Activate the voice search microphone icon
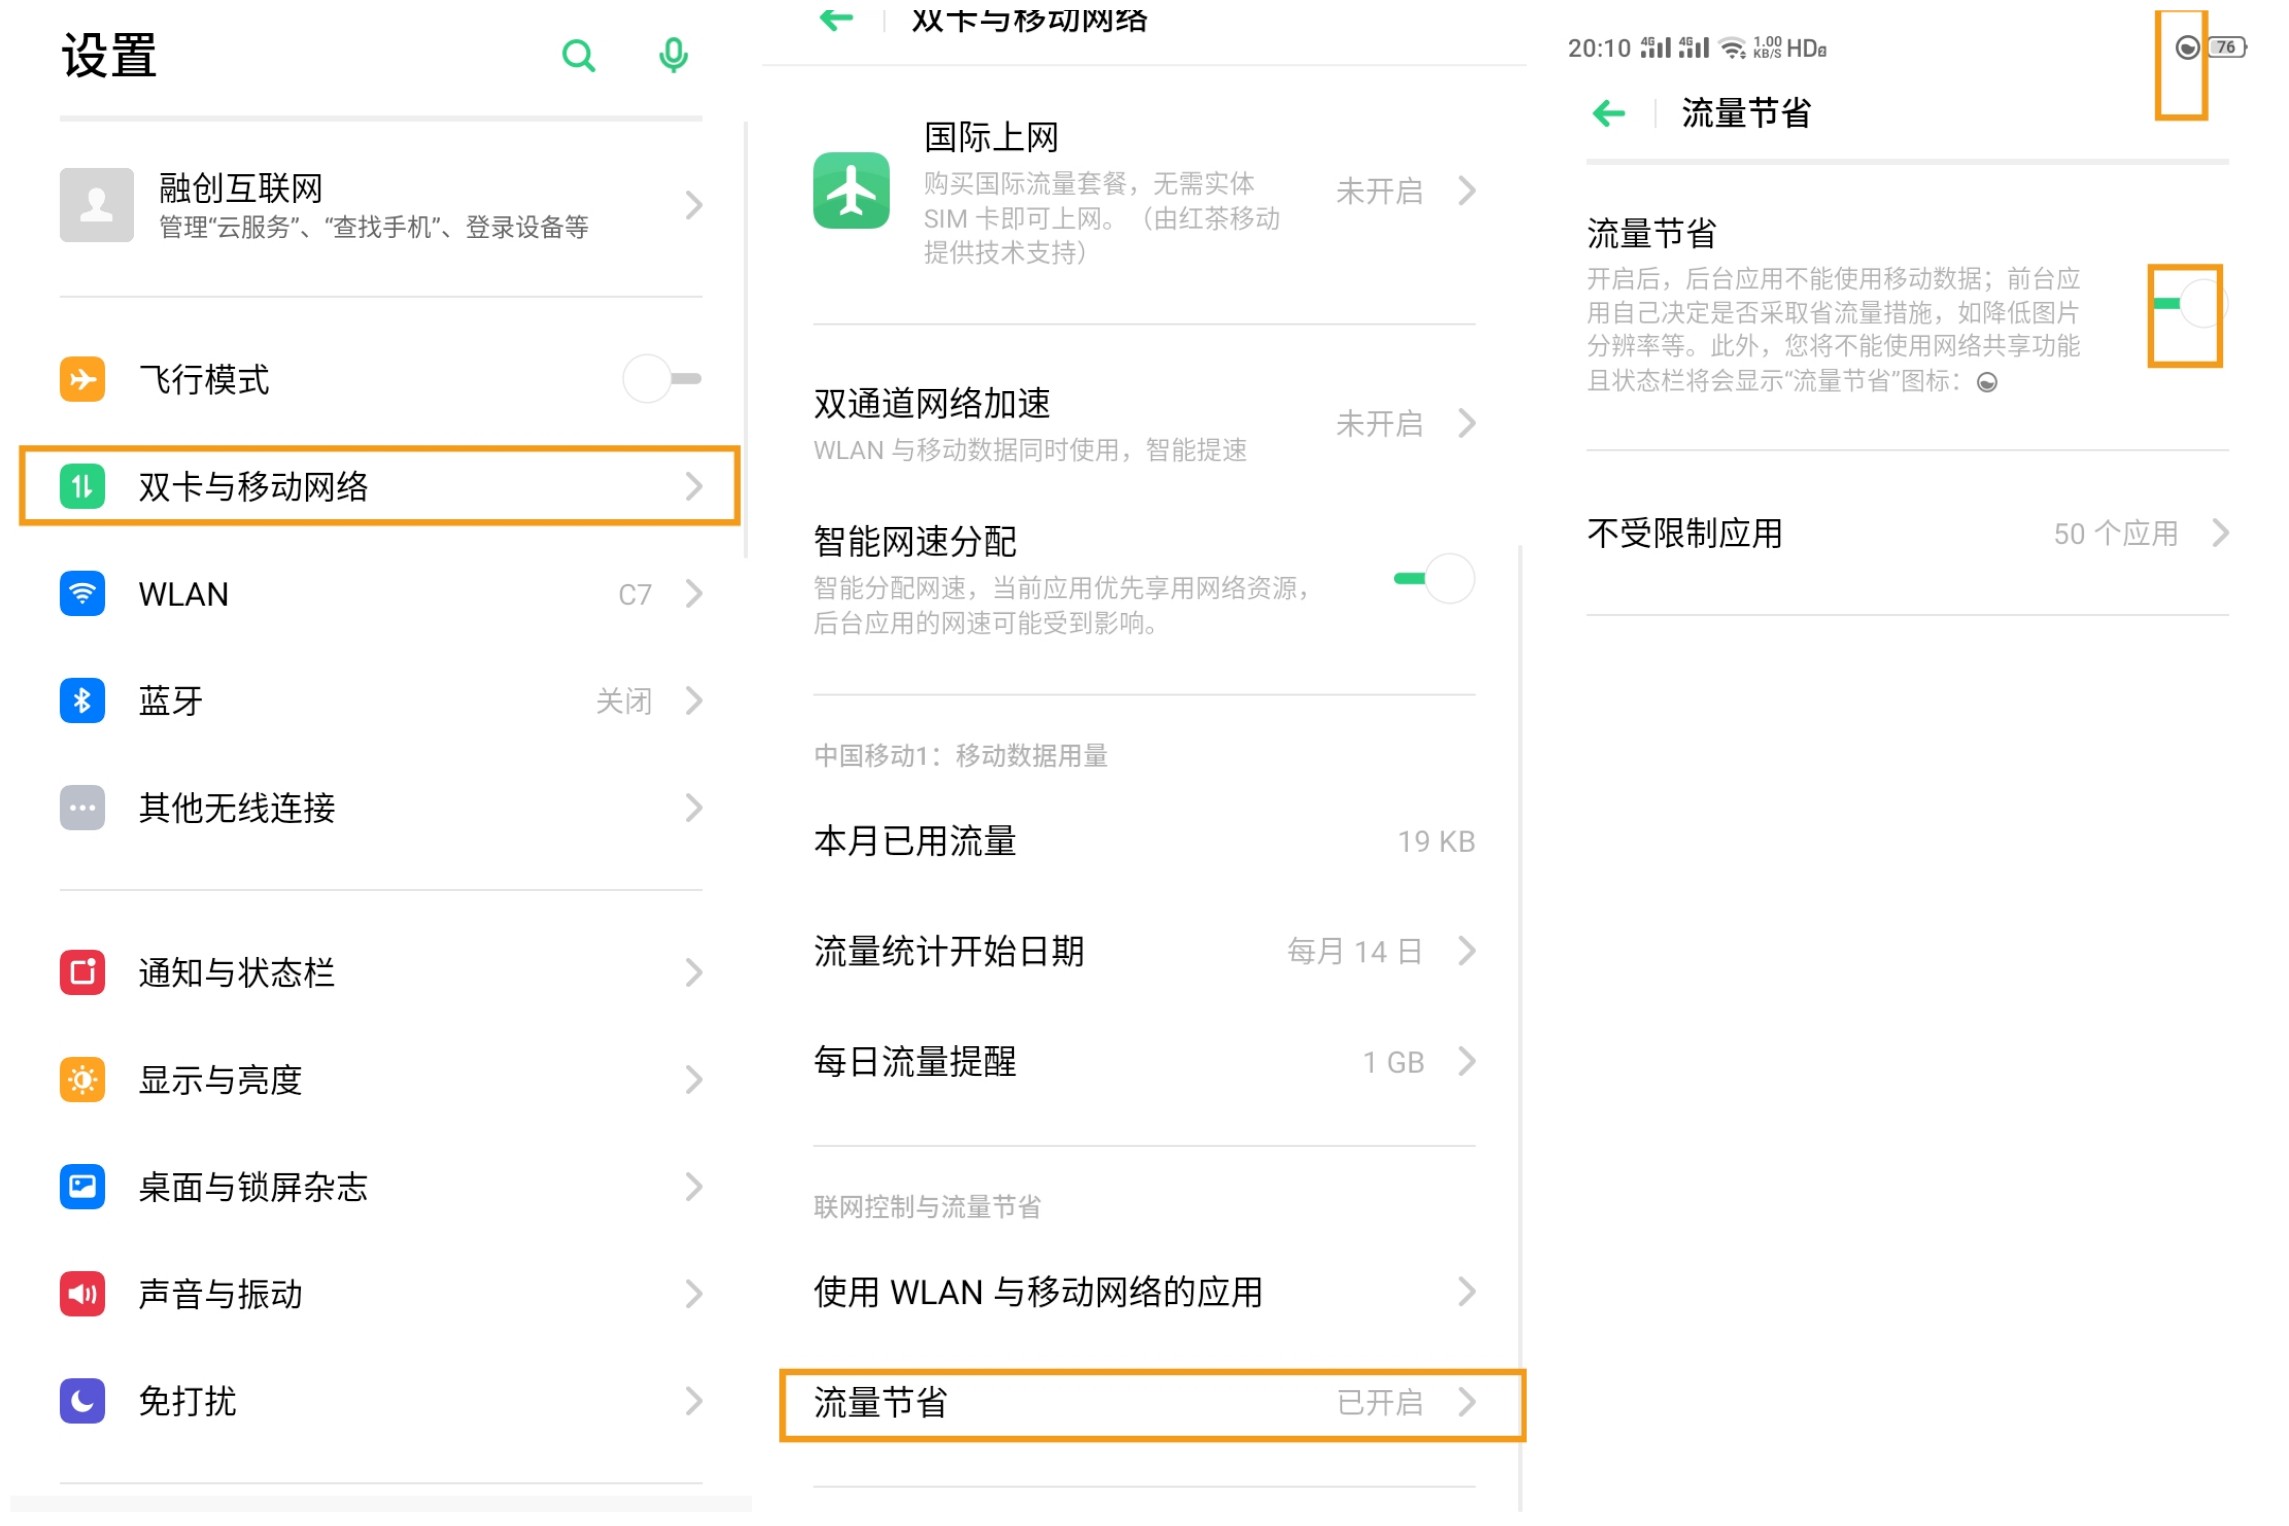Image resolution: width=2289 pixels, height=1526 pixels. coord(672,57)
